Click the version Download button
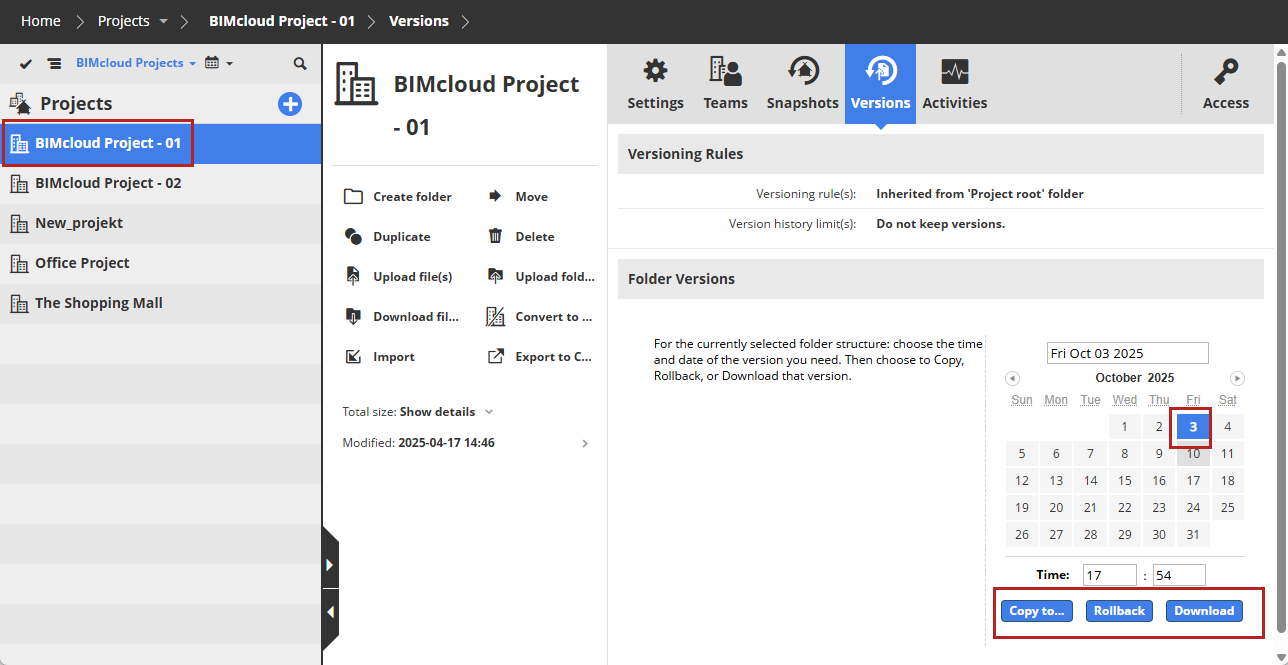1288x665 pixels. coord(1204,611)
